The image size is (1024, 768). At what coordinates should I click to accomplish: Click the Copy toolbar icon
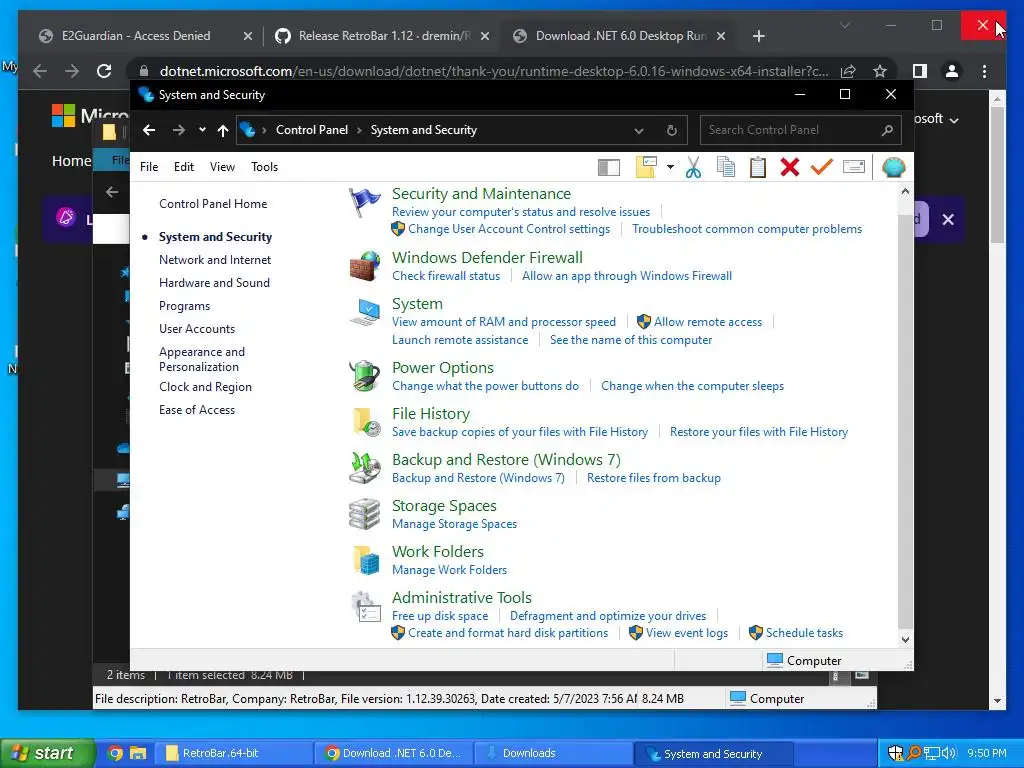pyautogui.click(x=726, y=167)
